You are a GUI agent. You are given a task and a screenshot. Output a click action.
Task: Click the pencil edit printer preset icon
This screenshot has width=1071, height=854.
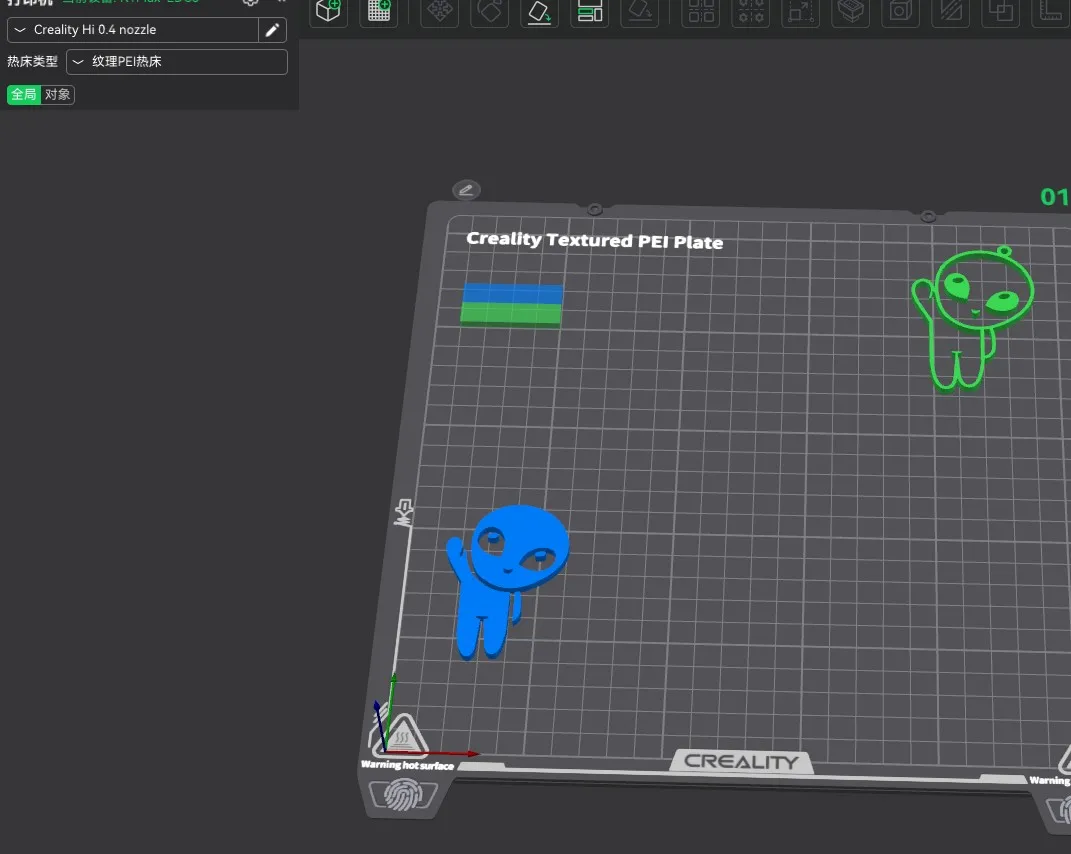tap(273, 30)
